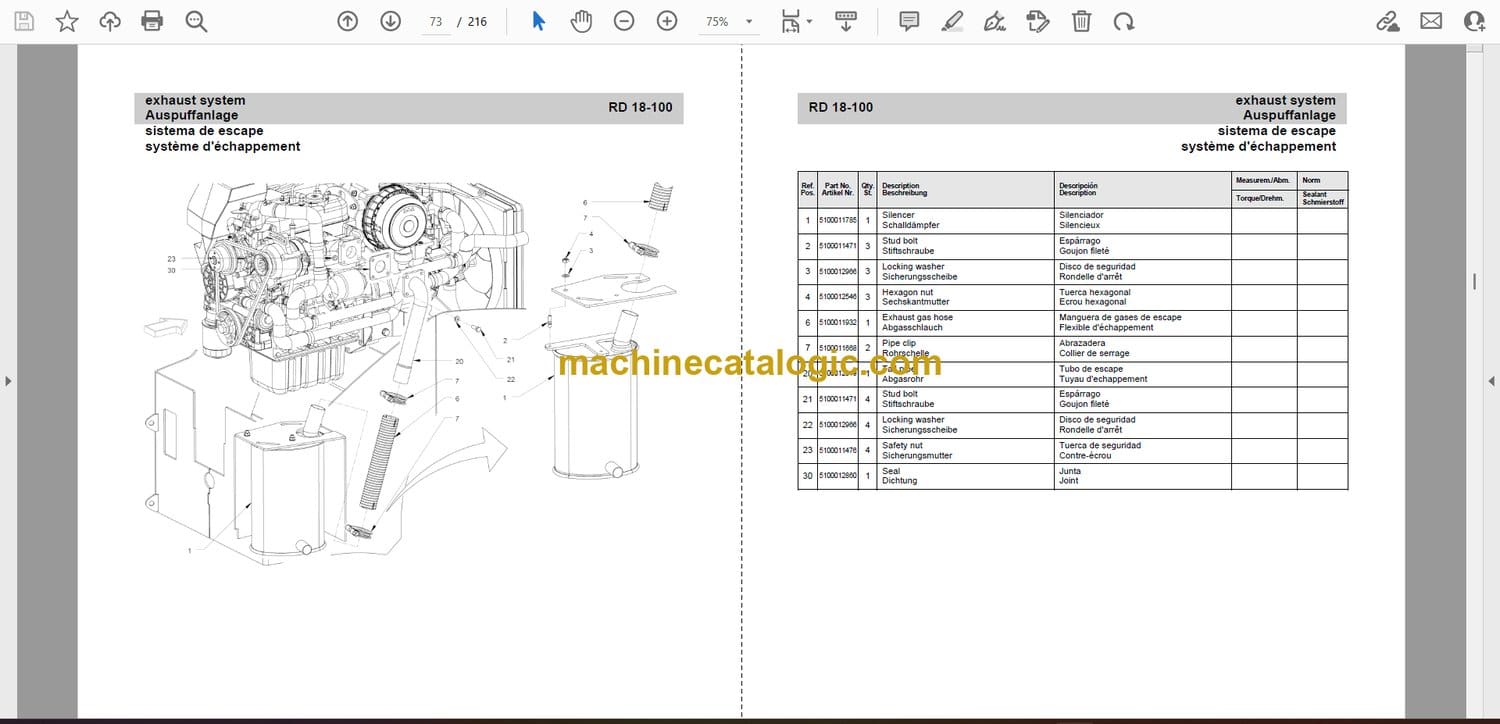
Task: Print the document
Action: (x=152, y=21)
